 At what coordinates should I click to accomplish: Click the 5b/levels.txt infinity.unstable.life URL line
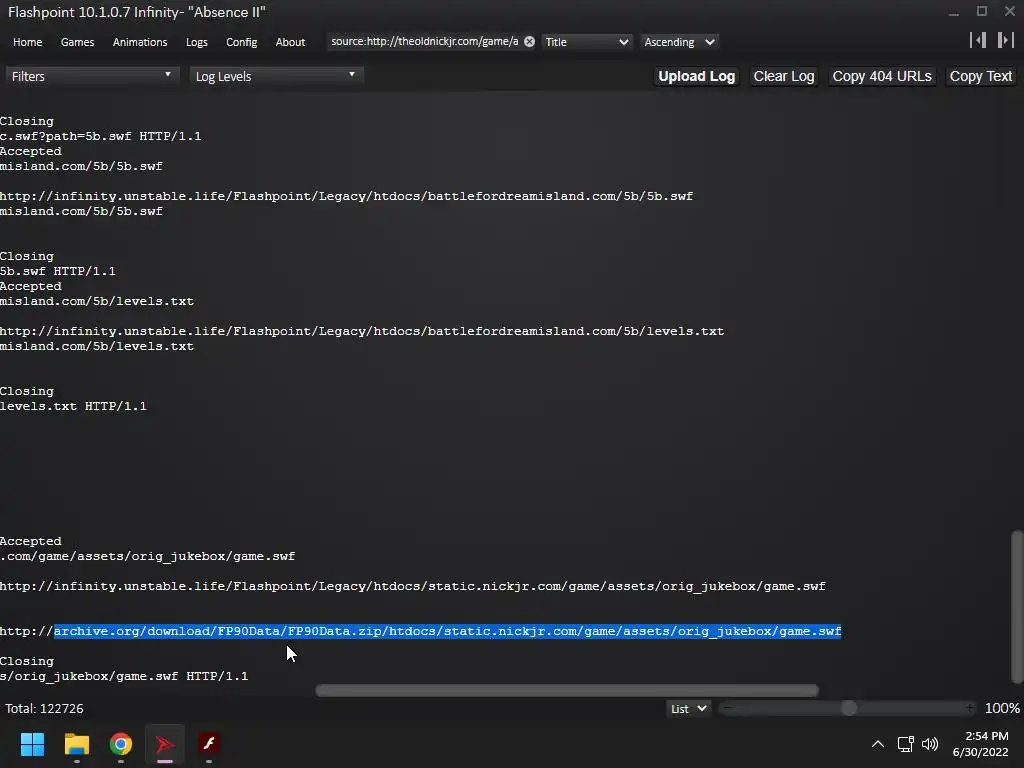(362, 331)
